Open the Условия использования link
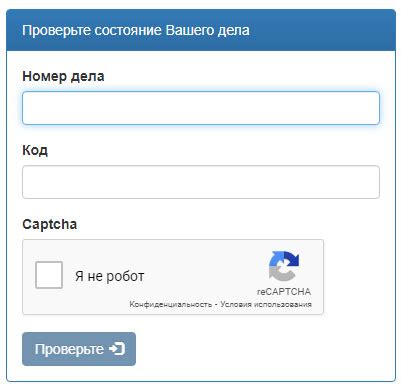 click(266, 304)
